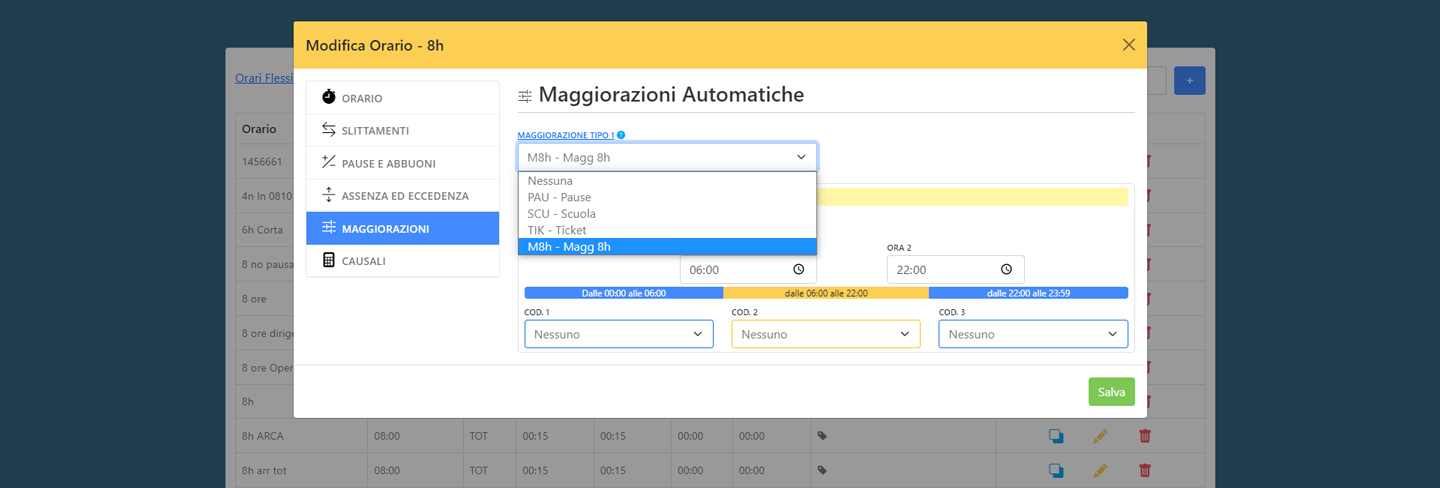Click the yellow bar 'dalle 06:00 alle 22:00'

click(826, 293)
